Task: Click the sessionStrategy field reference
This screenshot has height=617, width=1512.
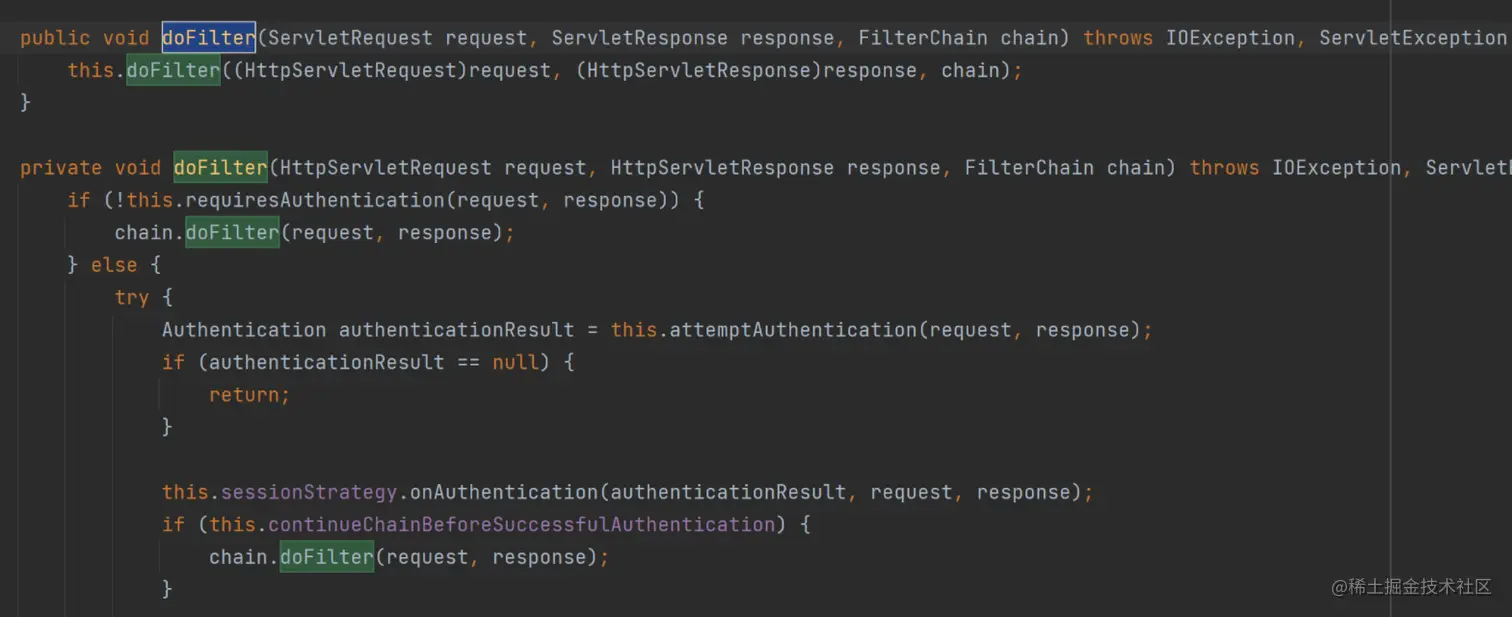Action: point(309,492)
